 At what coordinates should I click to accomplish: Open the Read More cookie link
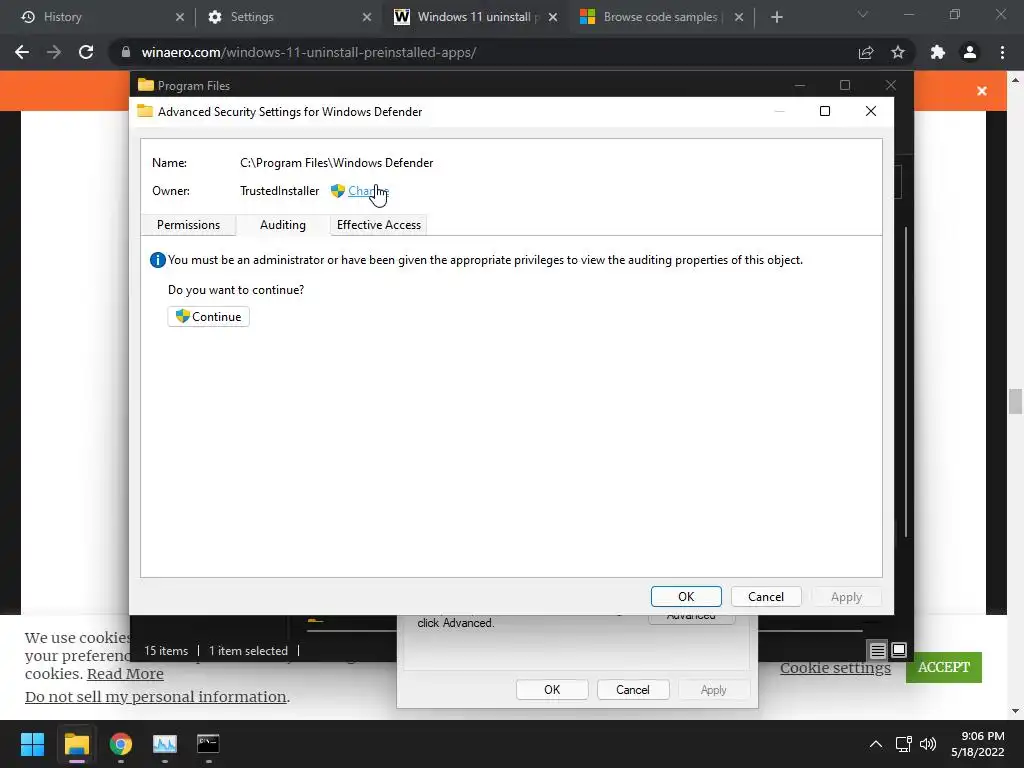[125, 674]
